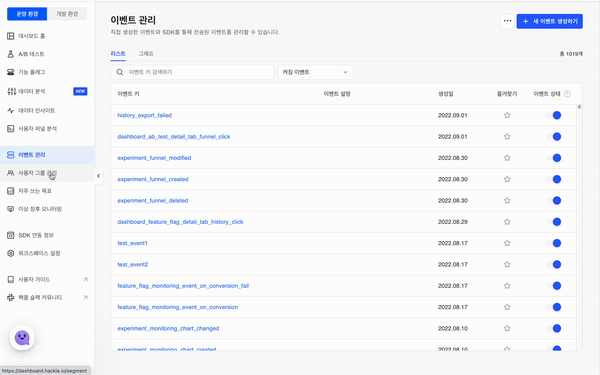Star the experiment_funnel_modified event

click(x=507, y=158)
